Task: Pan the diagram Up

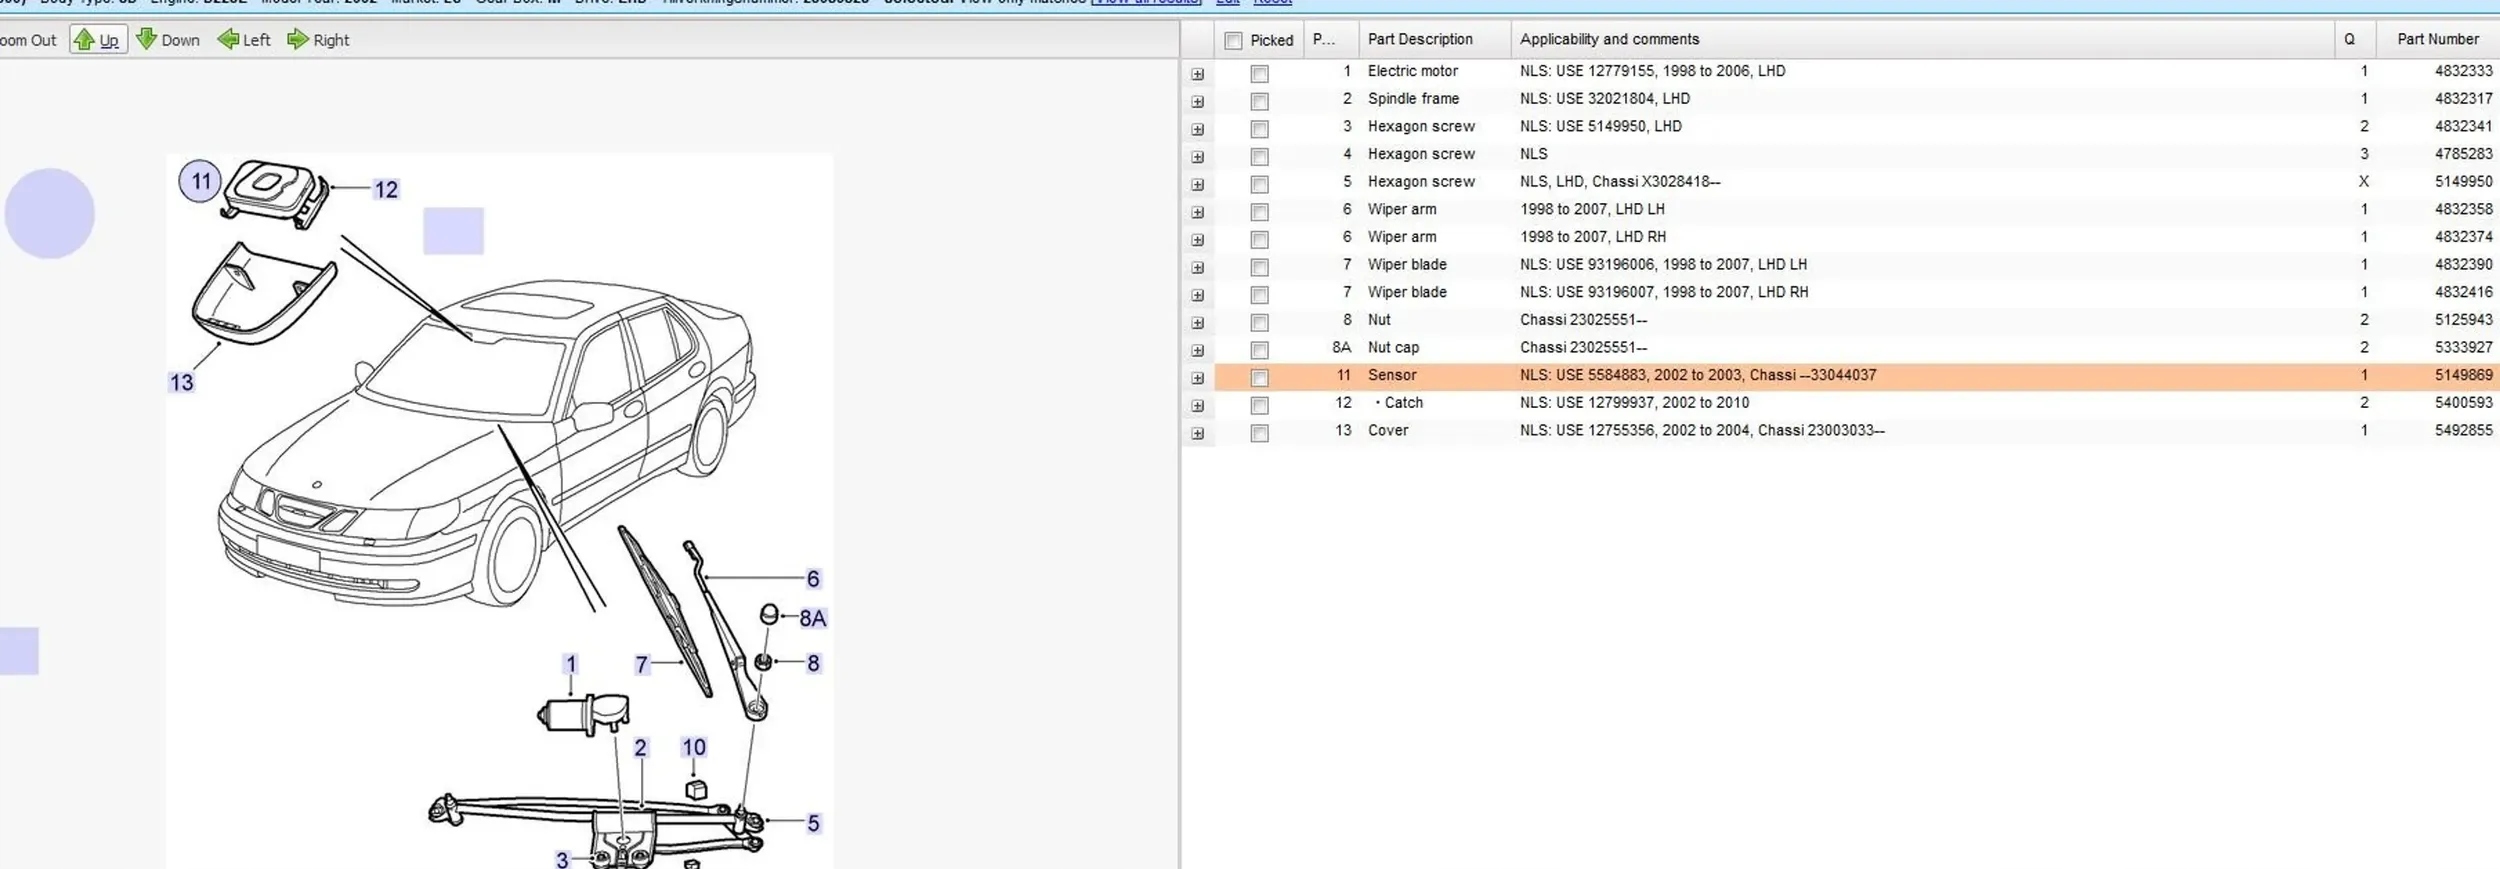Action: [98, 40]
